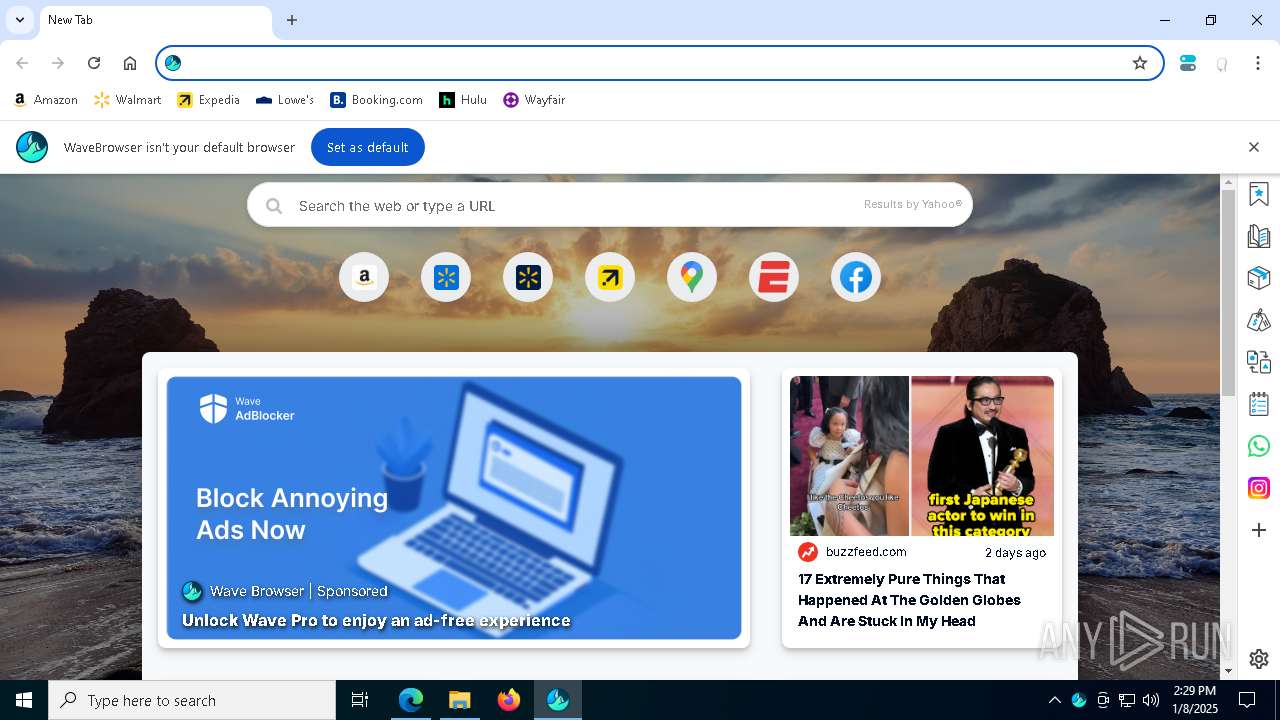Image resolution: width=1280 pixels, height=720 pixels.
Task: Show hidden system tray icons
Action: tap(1054, 700)
